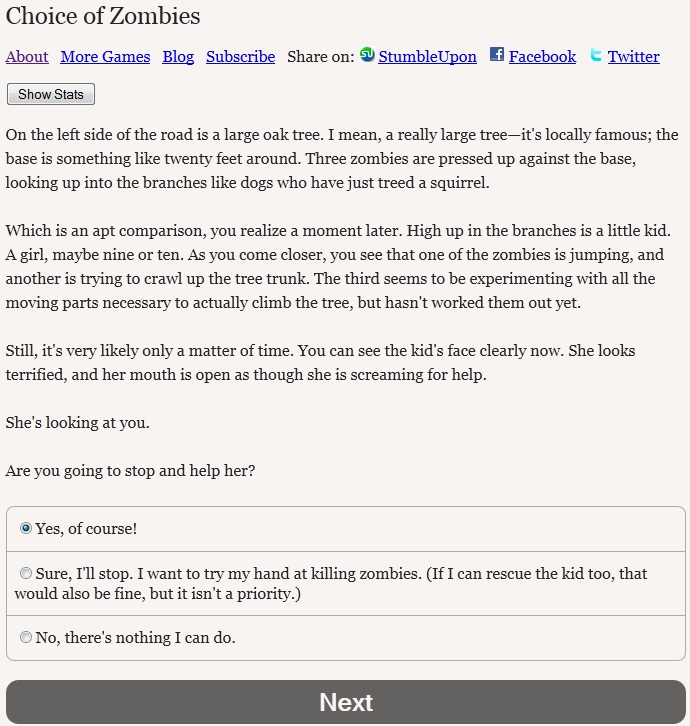Click the "Choice of Zombies" title heading
This screenshot has height=726, width=690.
(x=103, y=16)
